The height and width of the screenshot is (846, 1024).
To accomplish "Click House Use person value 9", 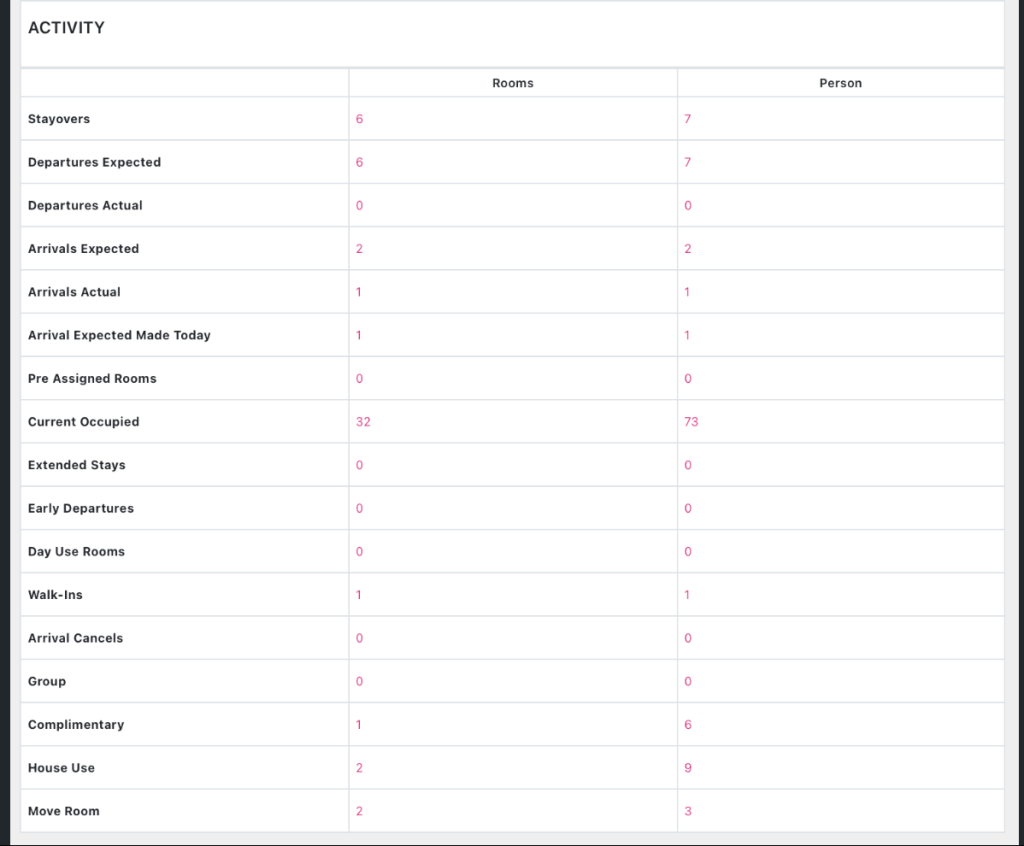I will pos(687,768).
